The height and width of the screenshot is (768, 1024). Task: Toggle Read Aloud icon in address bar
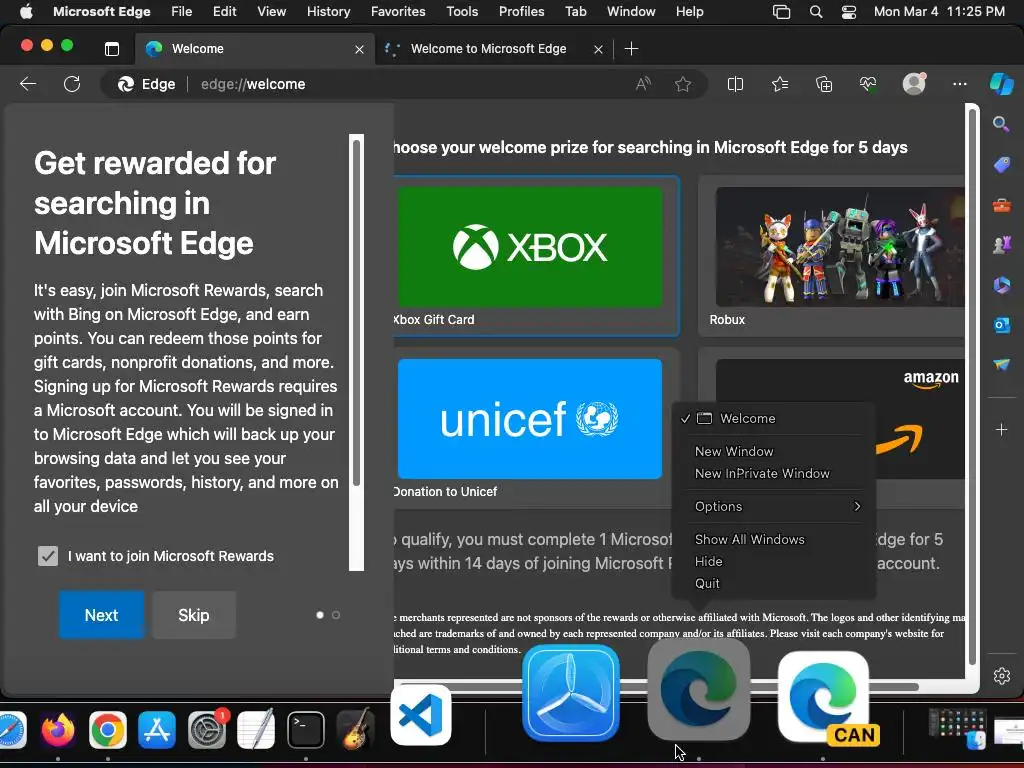pos(643,84)
